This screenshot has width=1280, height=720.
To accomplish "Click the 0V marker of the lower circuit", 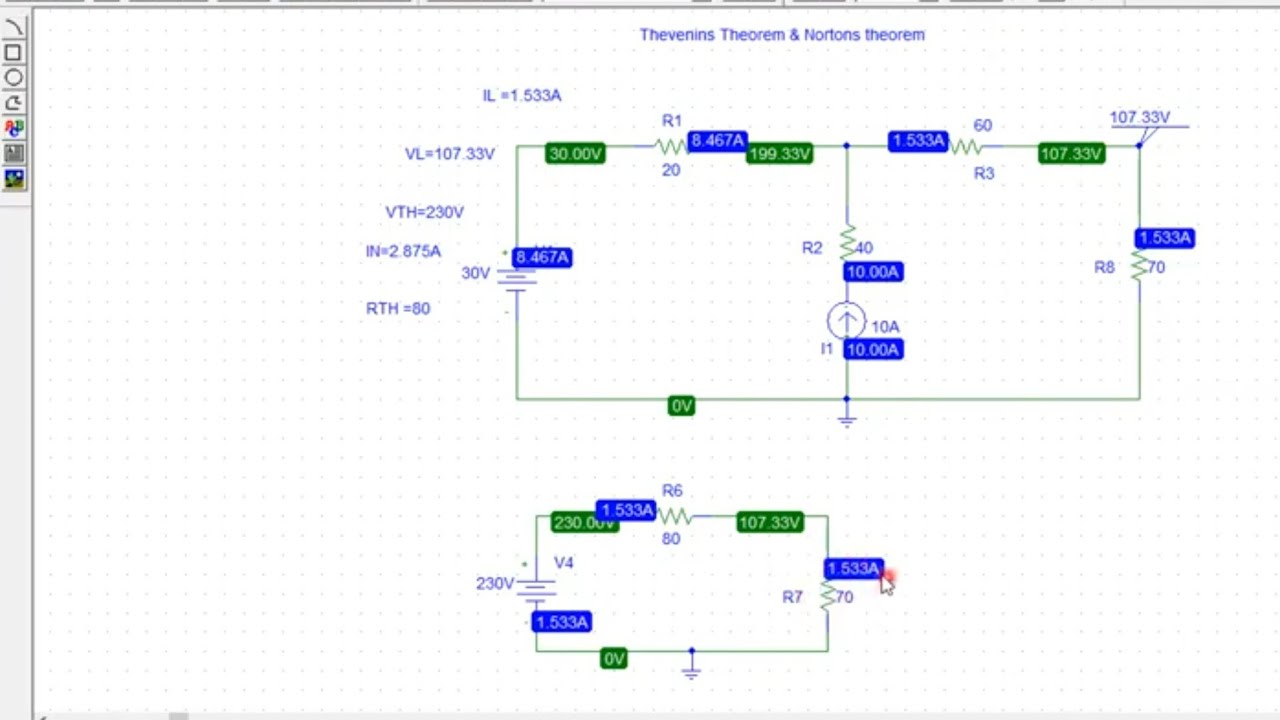I will [614, 658].
